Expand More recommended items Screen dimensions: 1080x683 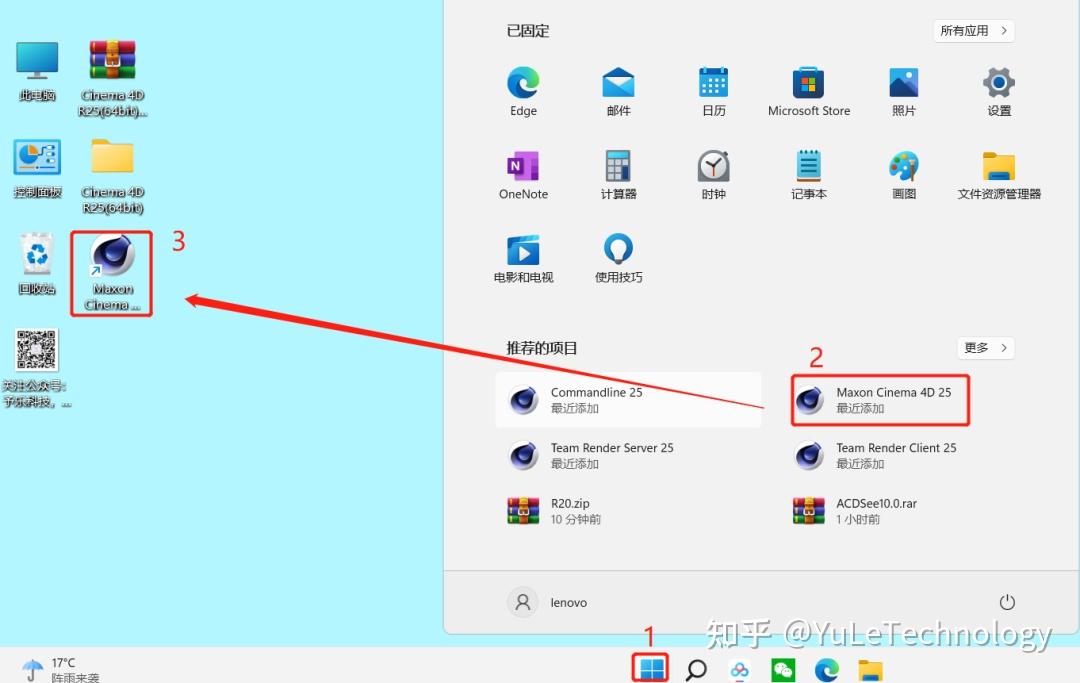click(984, 347)
